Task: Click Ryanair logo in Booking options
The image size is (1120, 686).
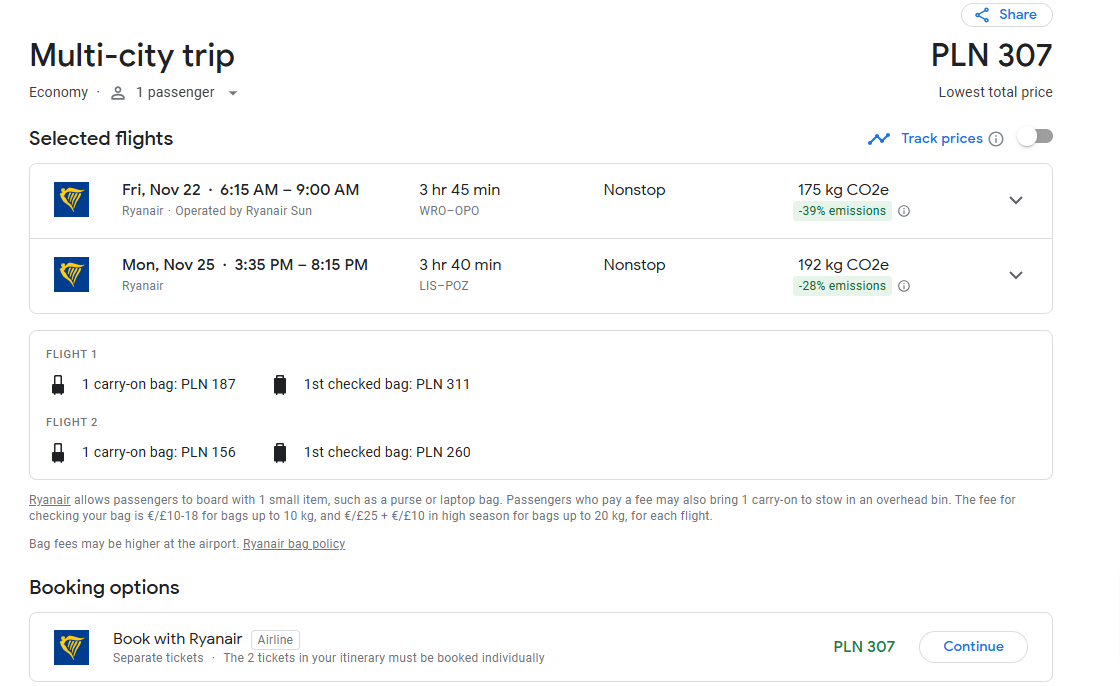Action: click(71, 647)
